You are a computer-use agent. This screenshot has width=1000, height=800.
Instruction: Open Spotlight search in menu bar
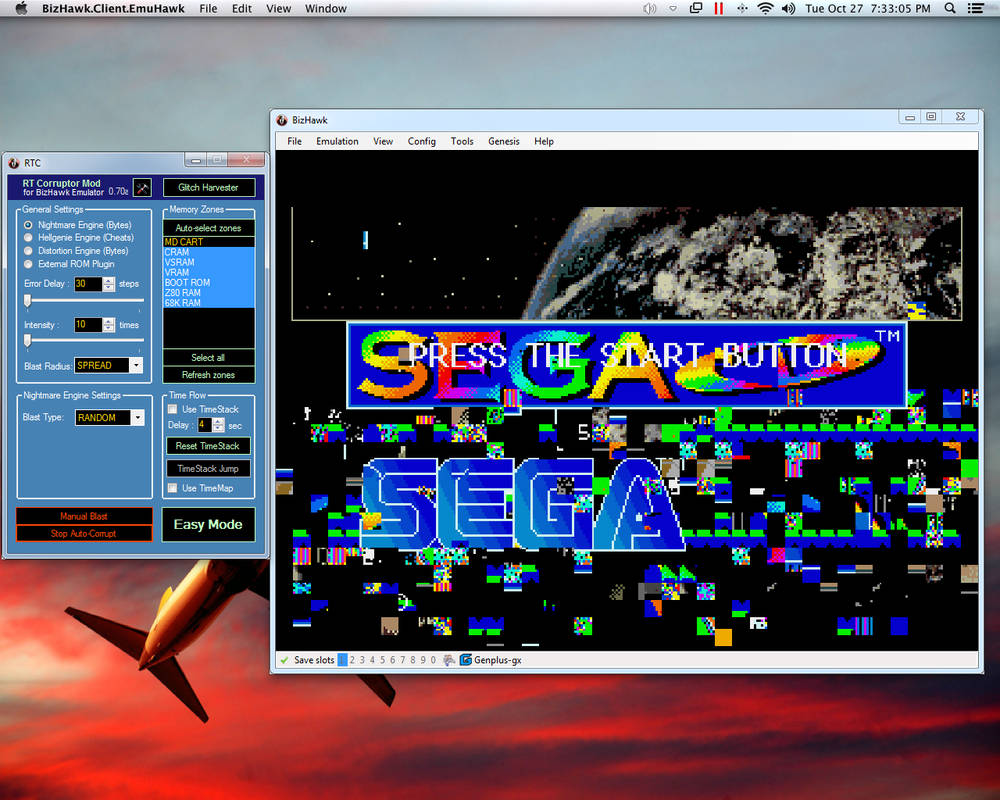(950, 8)
